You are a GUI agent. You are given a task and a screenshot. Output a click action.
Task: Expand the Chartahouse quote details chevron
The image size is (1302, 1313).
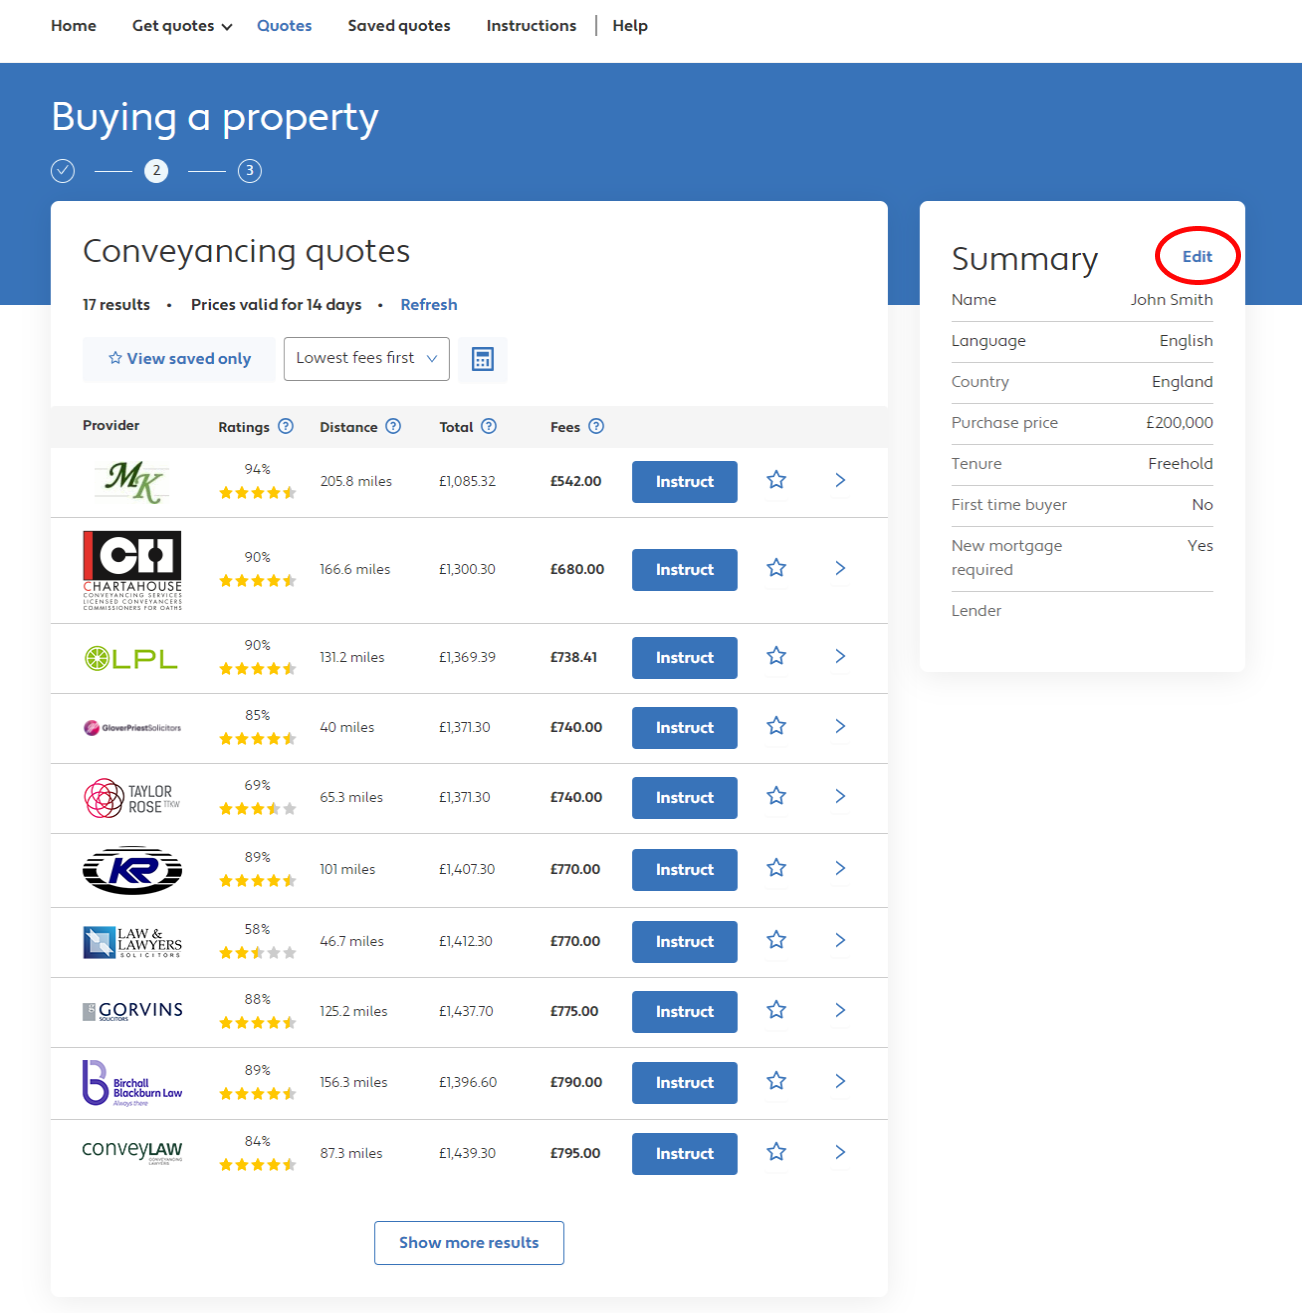point(840,568)
